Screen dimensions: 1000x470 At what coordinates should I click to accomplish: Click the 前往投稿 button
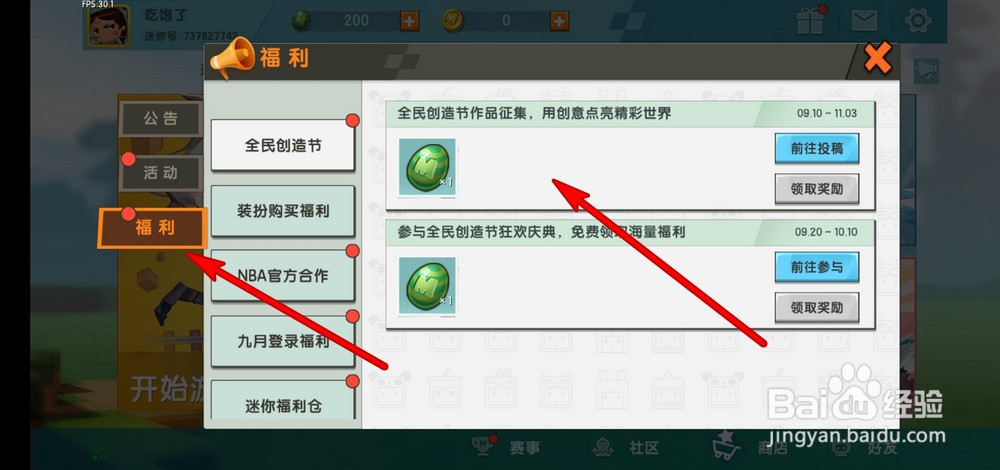pos(817,149)
